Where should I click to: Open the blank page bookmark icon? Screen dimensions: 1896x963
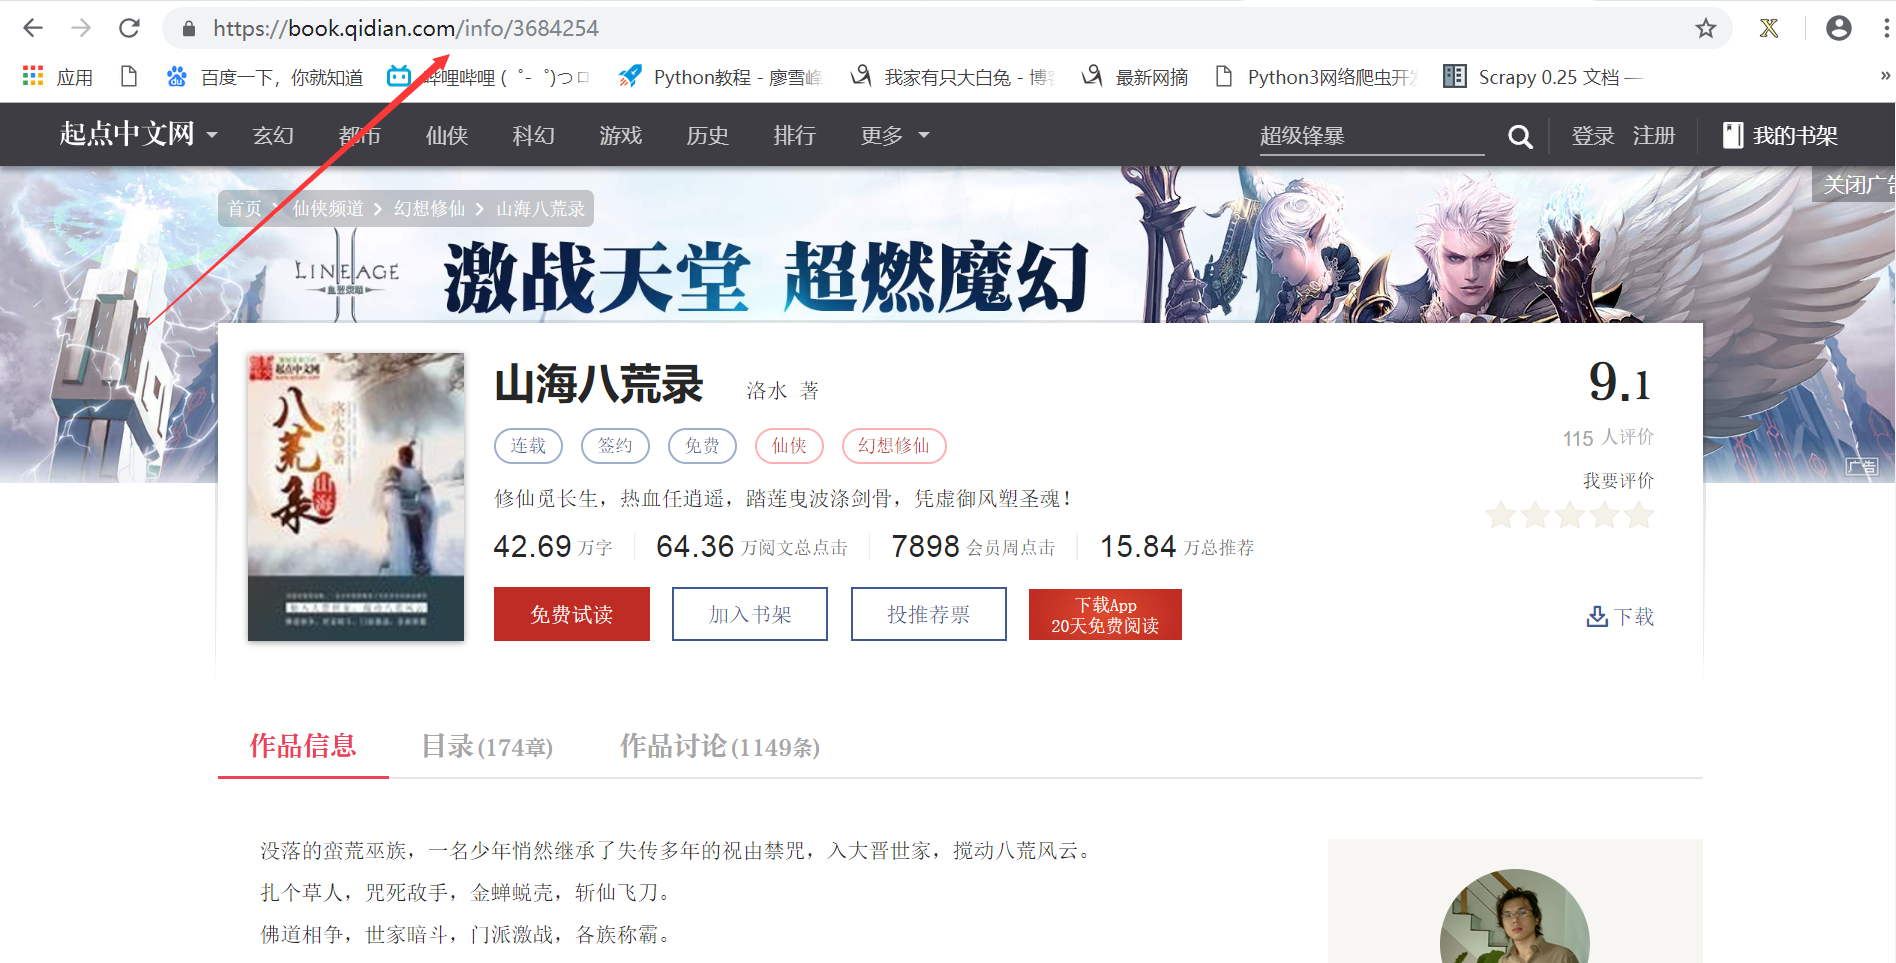(128, 76)
